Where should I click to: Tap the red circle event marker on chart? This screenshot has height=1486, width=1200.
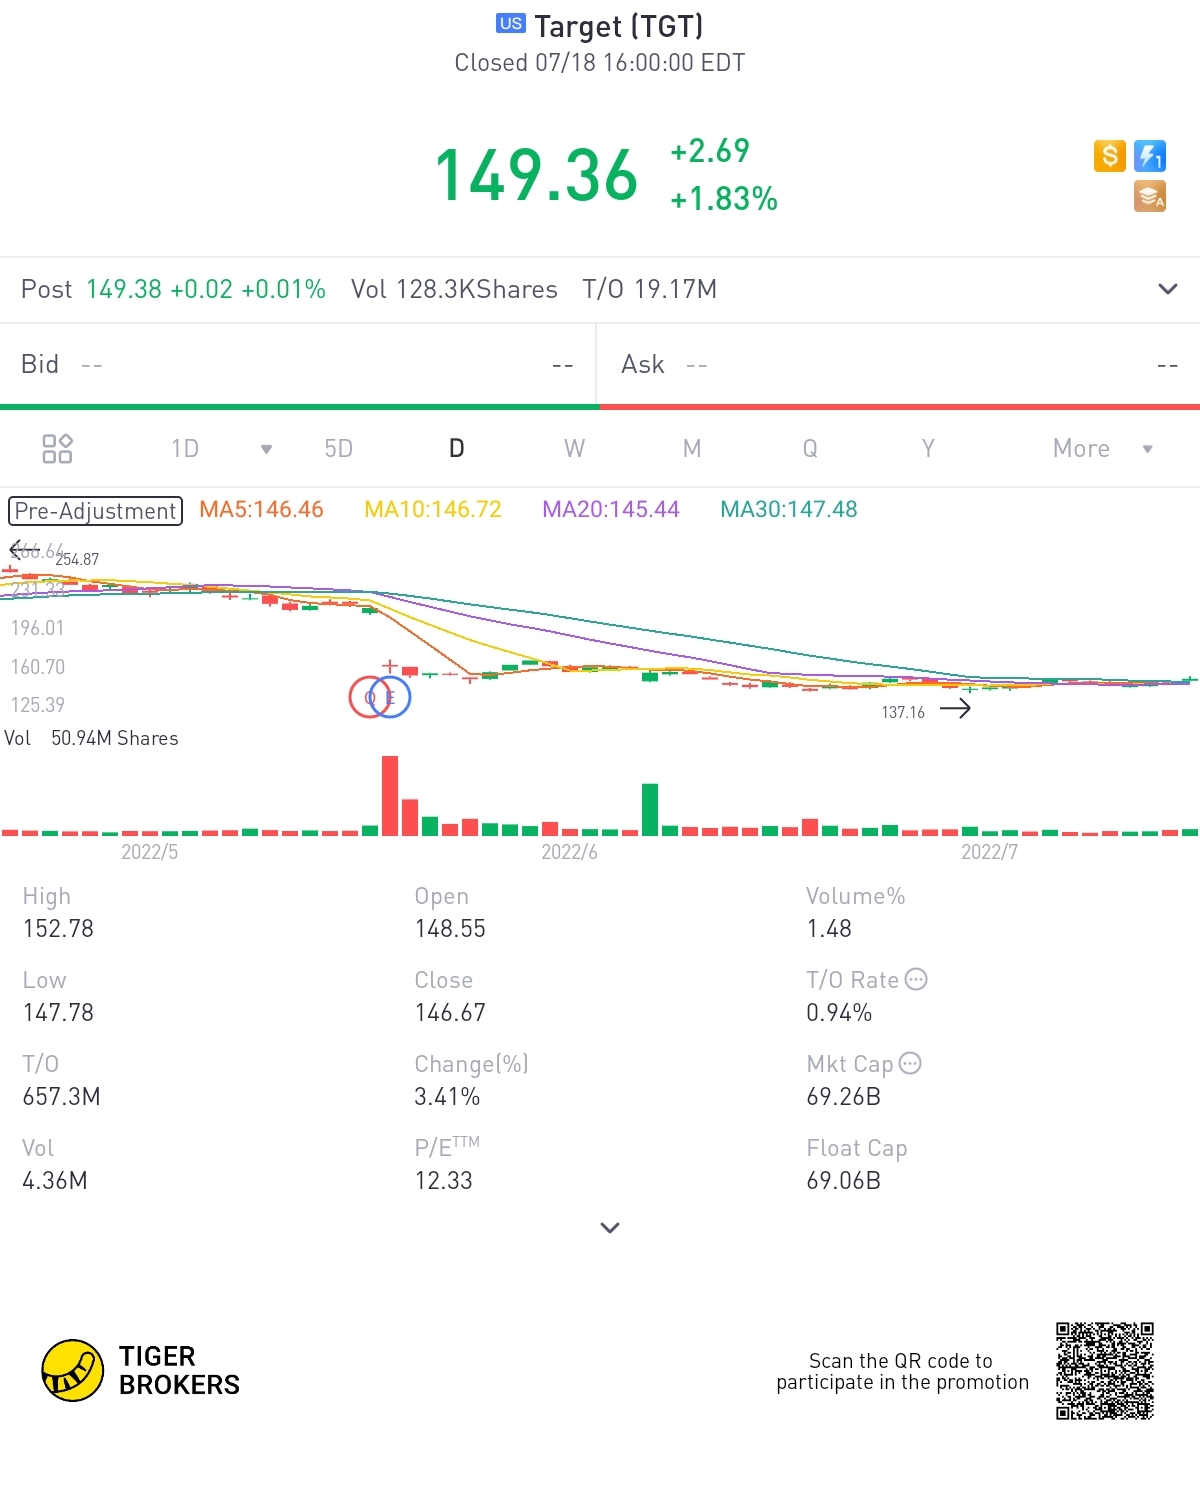click(369, 697)
